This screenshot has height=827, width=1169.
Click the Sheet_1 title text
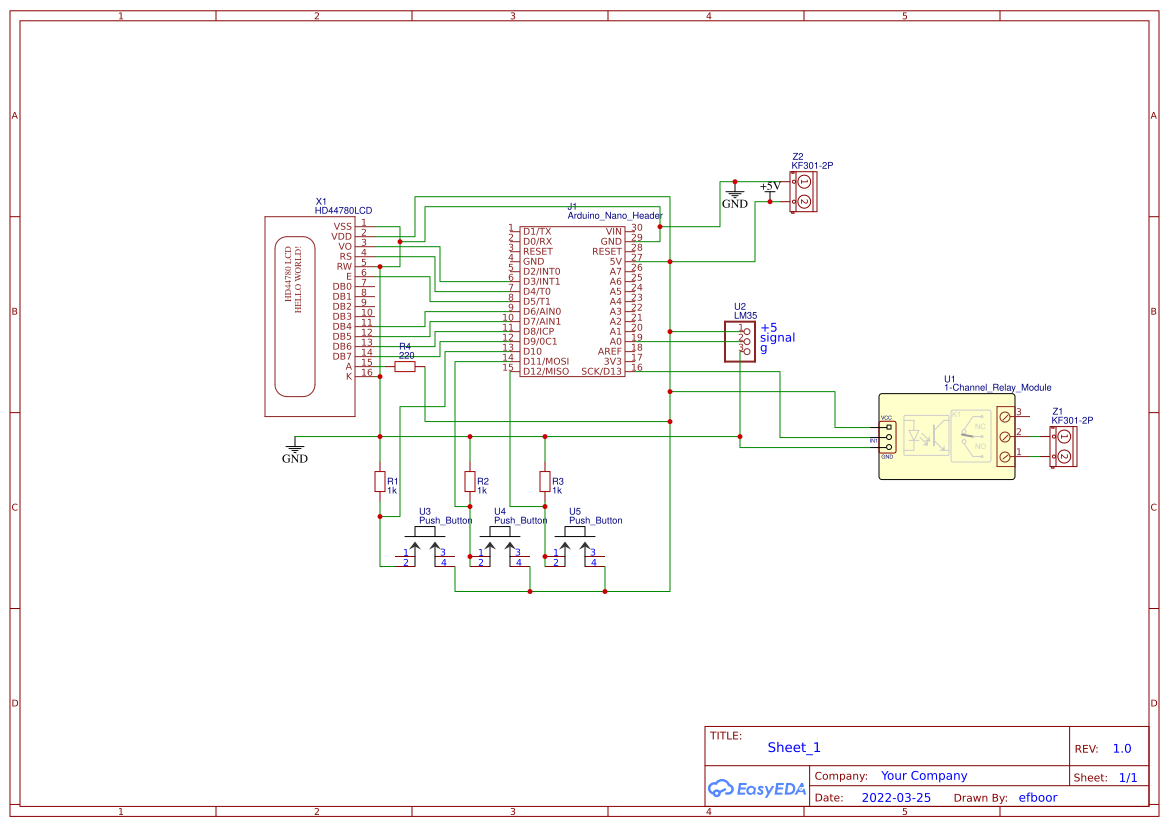pyautogui.click(x=793, y=747)
